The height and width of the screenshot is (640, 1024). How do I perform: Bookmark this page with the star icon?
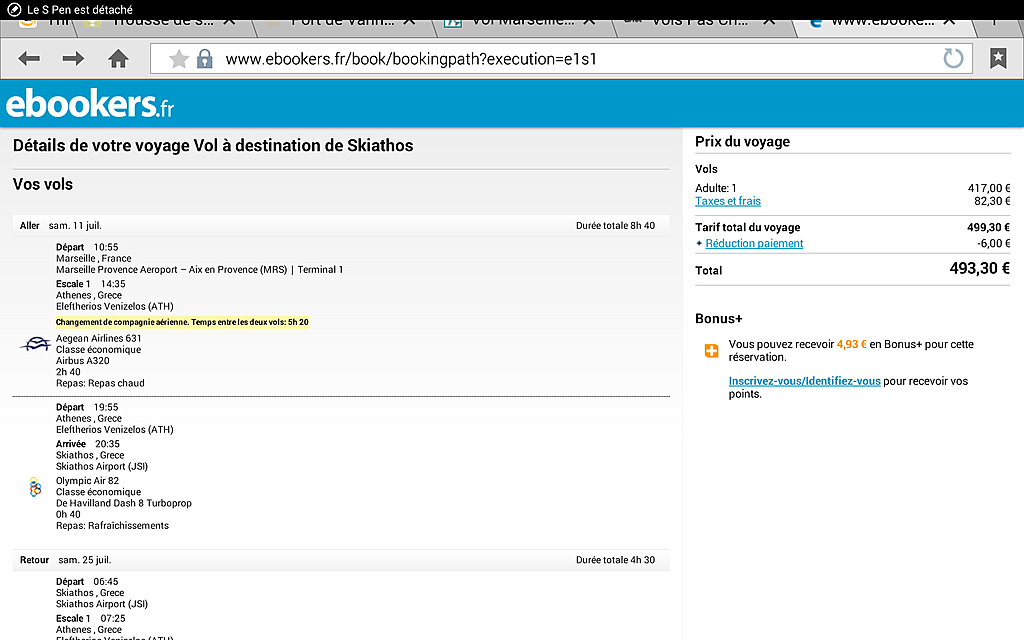[178, 59]
